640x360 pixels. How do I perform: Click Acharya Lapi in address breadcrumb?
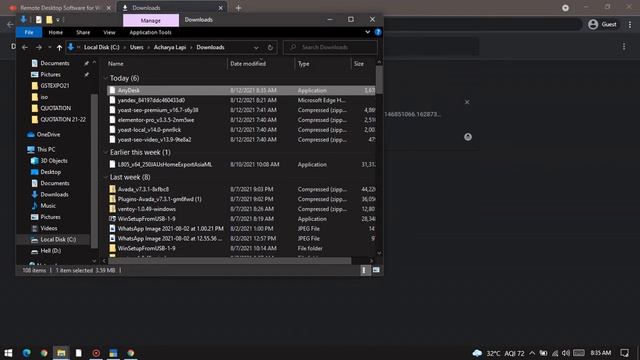point(170,47)
